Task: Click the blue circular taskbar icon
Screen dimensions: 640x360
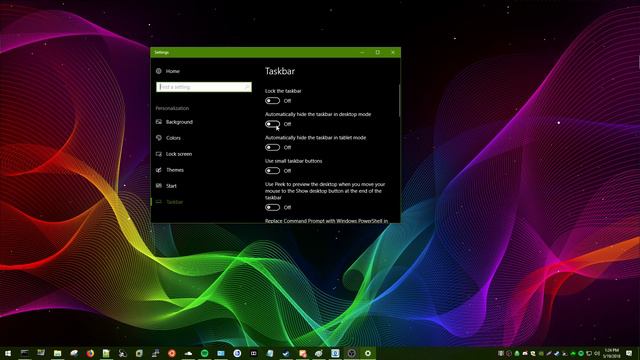Action: click(237, 353)
